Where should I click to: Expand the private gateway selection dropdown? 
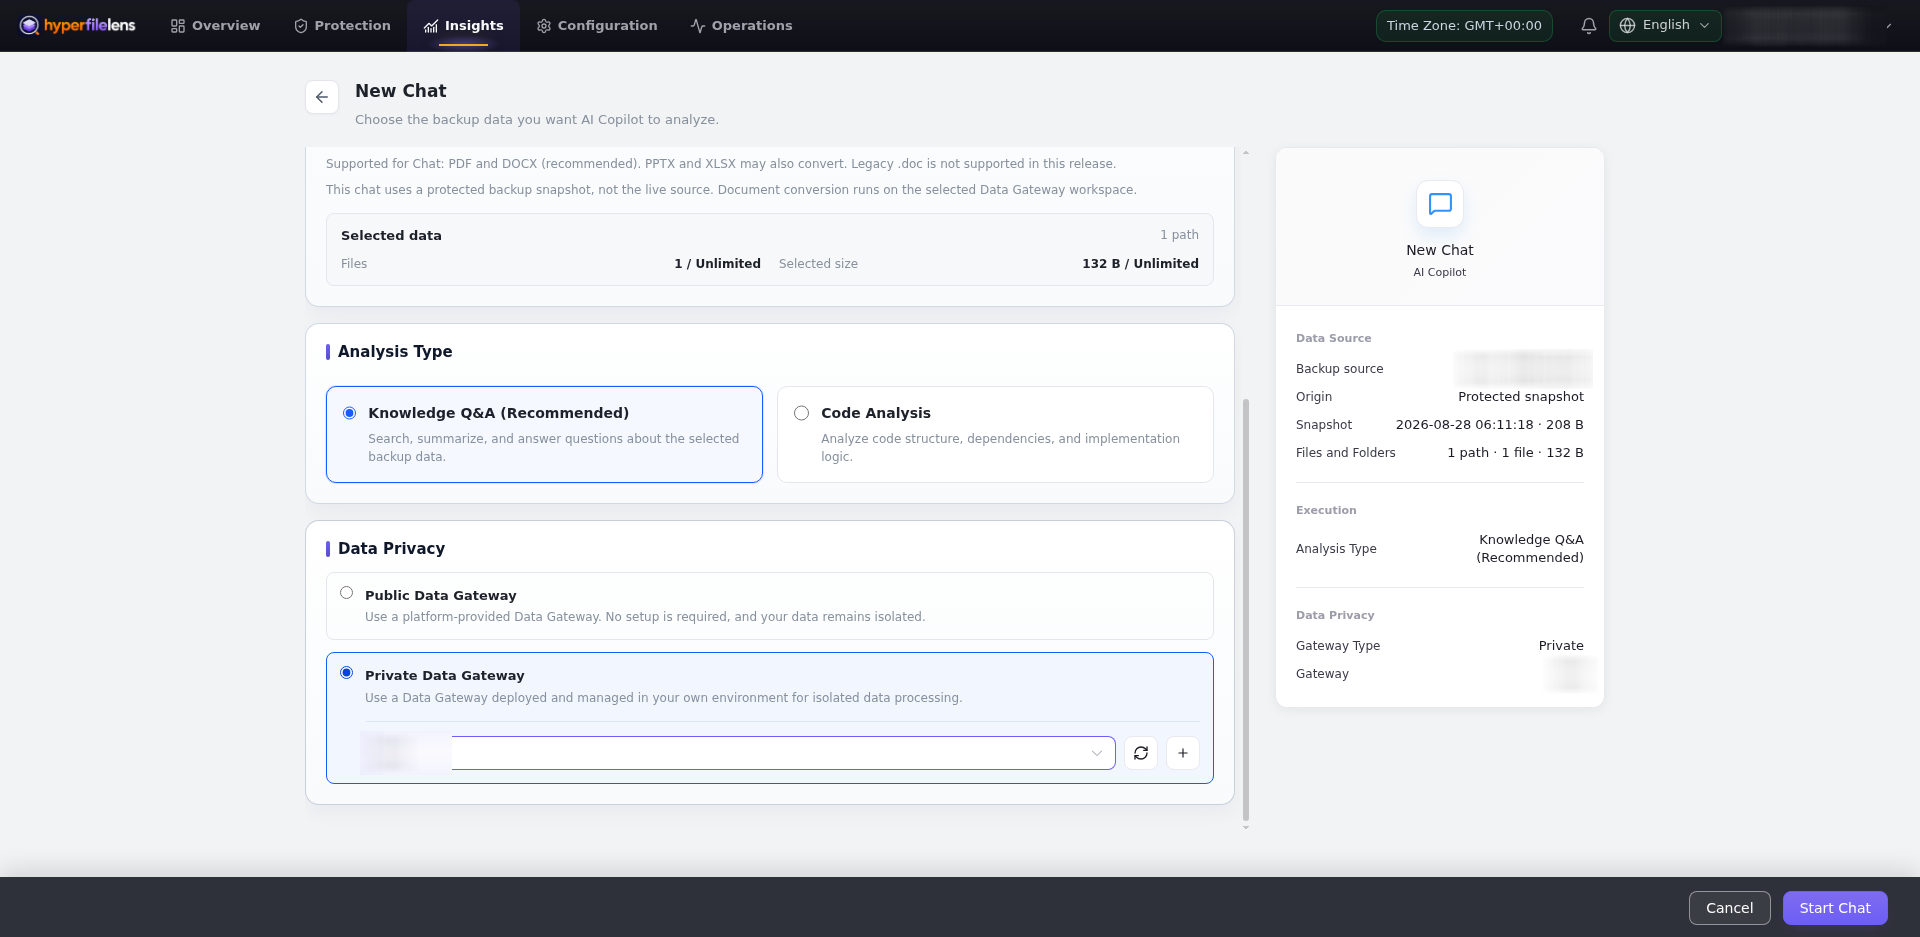tap(738, 753)
